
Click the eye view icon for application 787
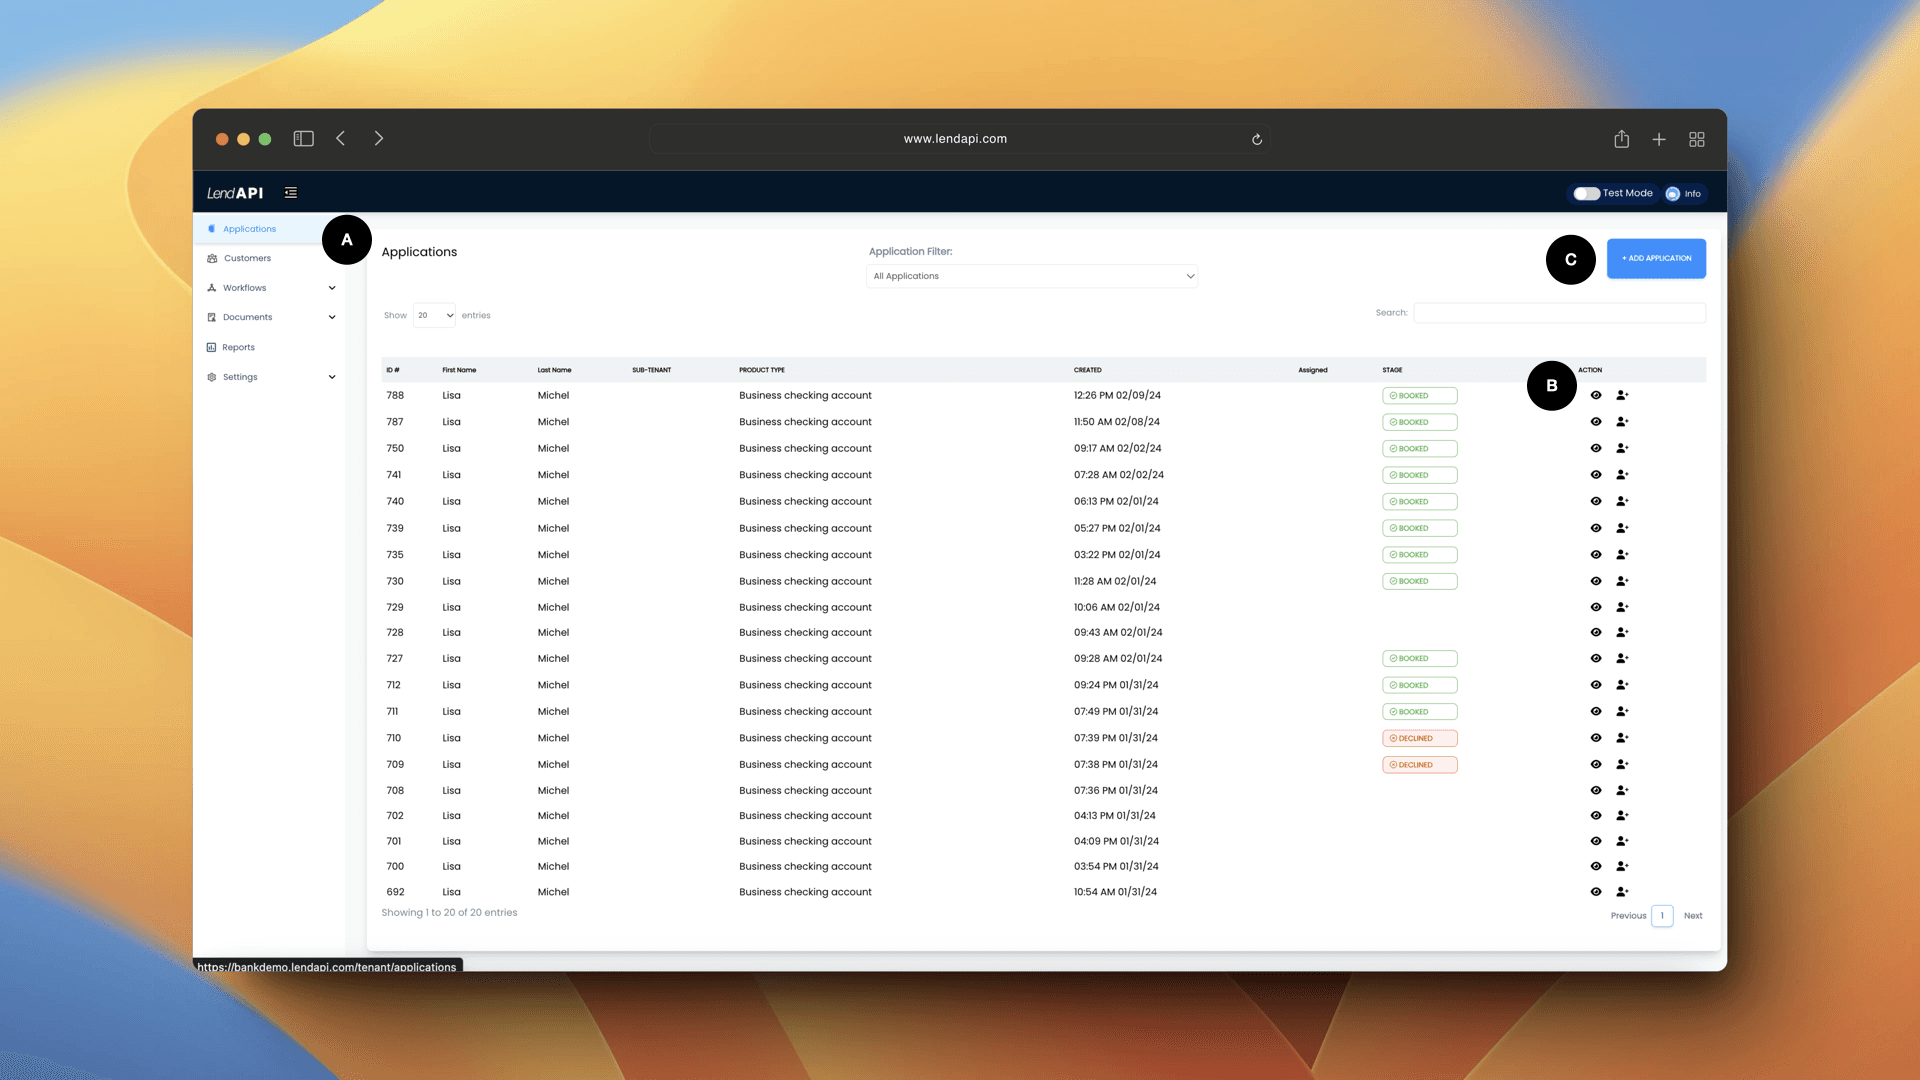point(1596,422)
